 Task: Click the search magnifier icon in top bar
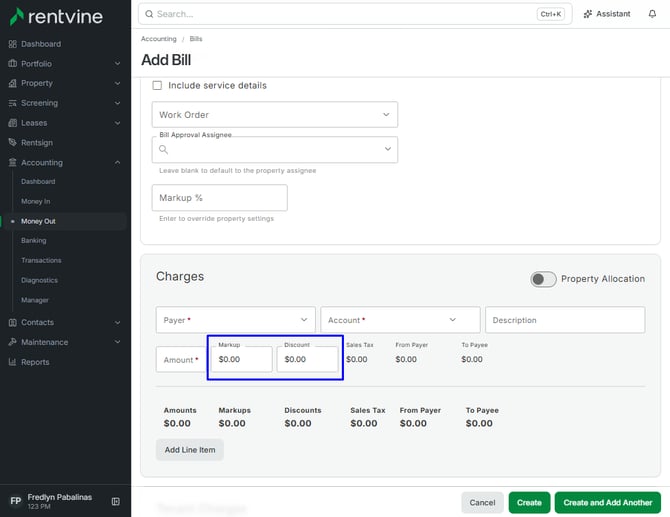149,14
